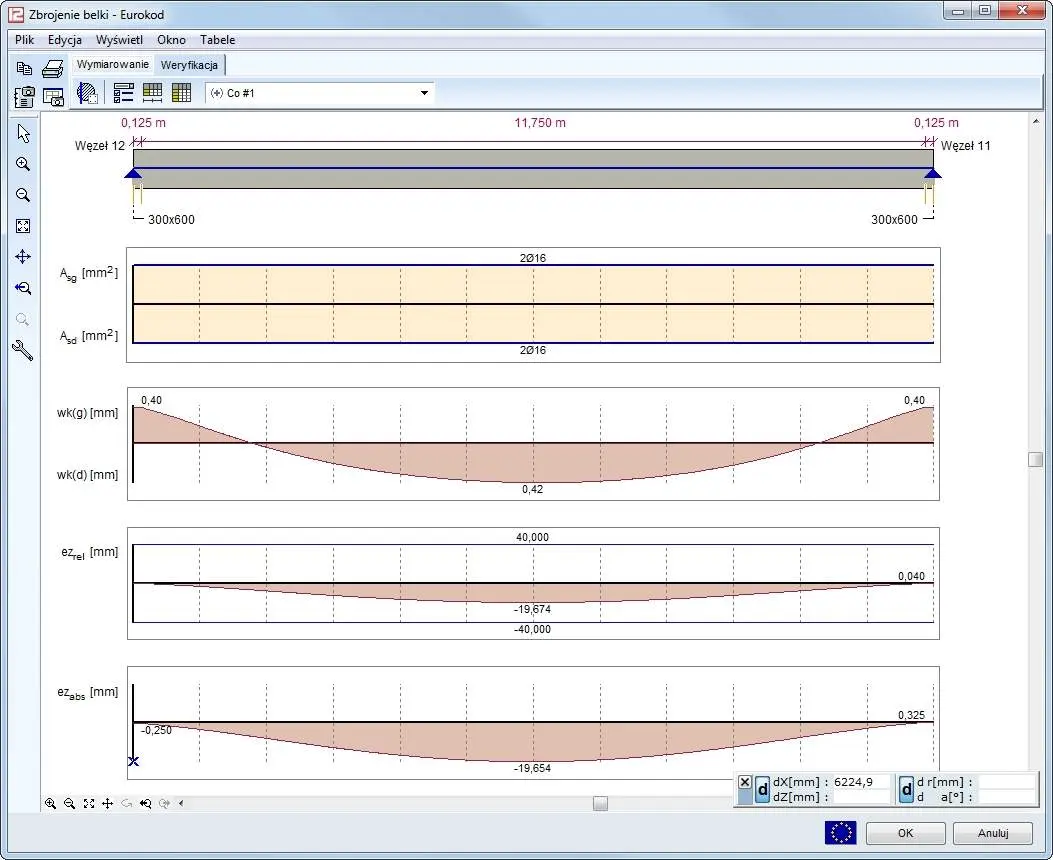Click the print icon
1053x860 pixels.
[x=52, y=68]
